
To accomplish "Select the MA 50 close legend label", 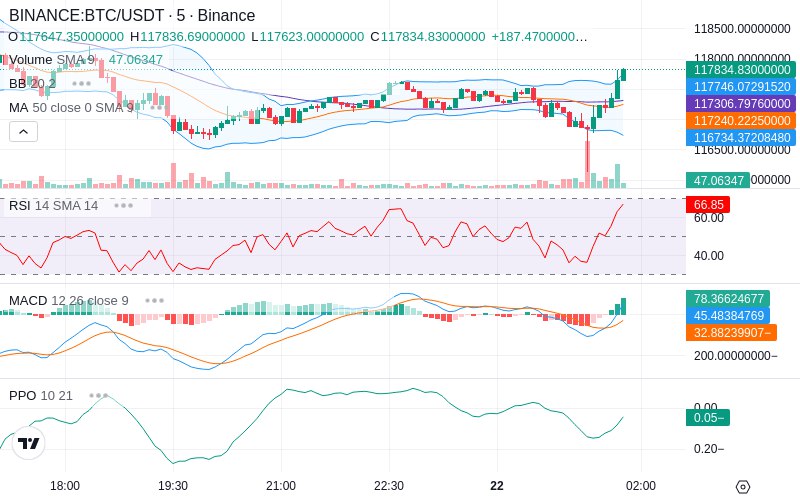I will tap(71, 108).
